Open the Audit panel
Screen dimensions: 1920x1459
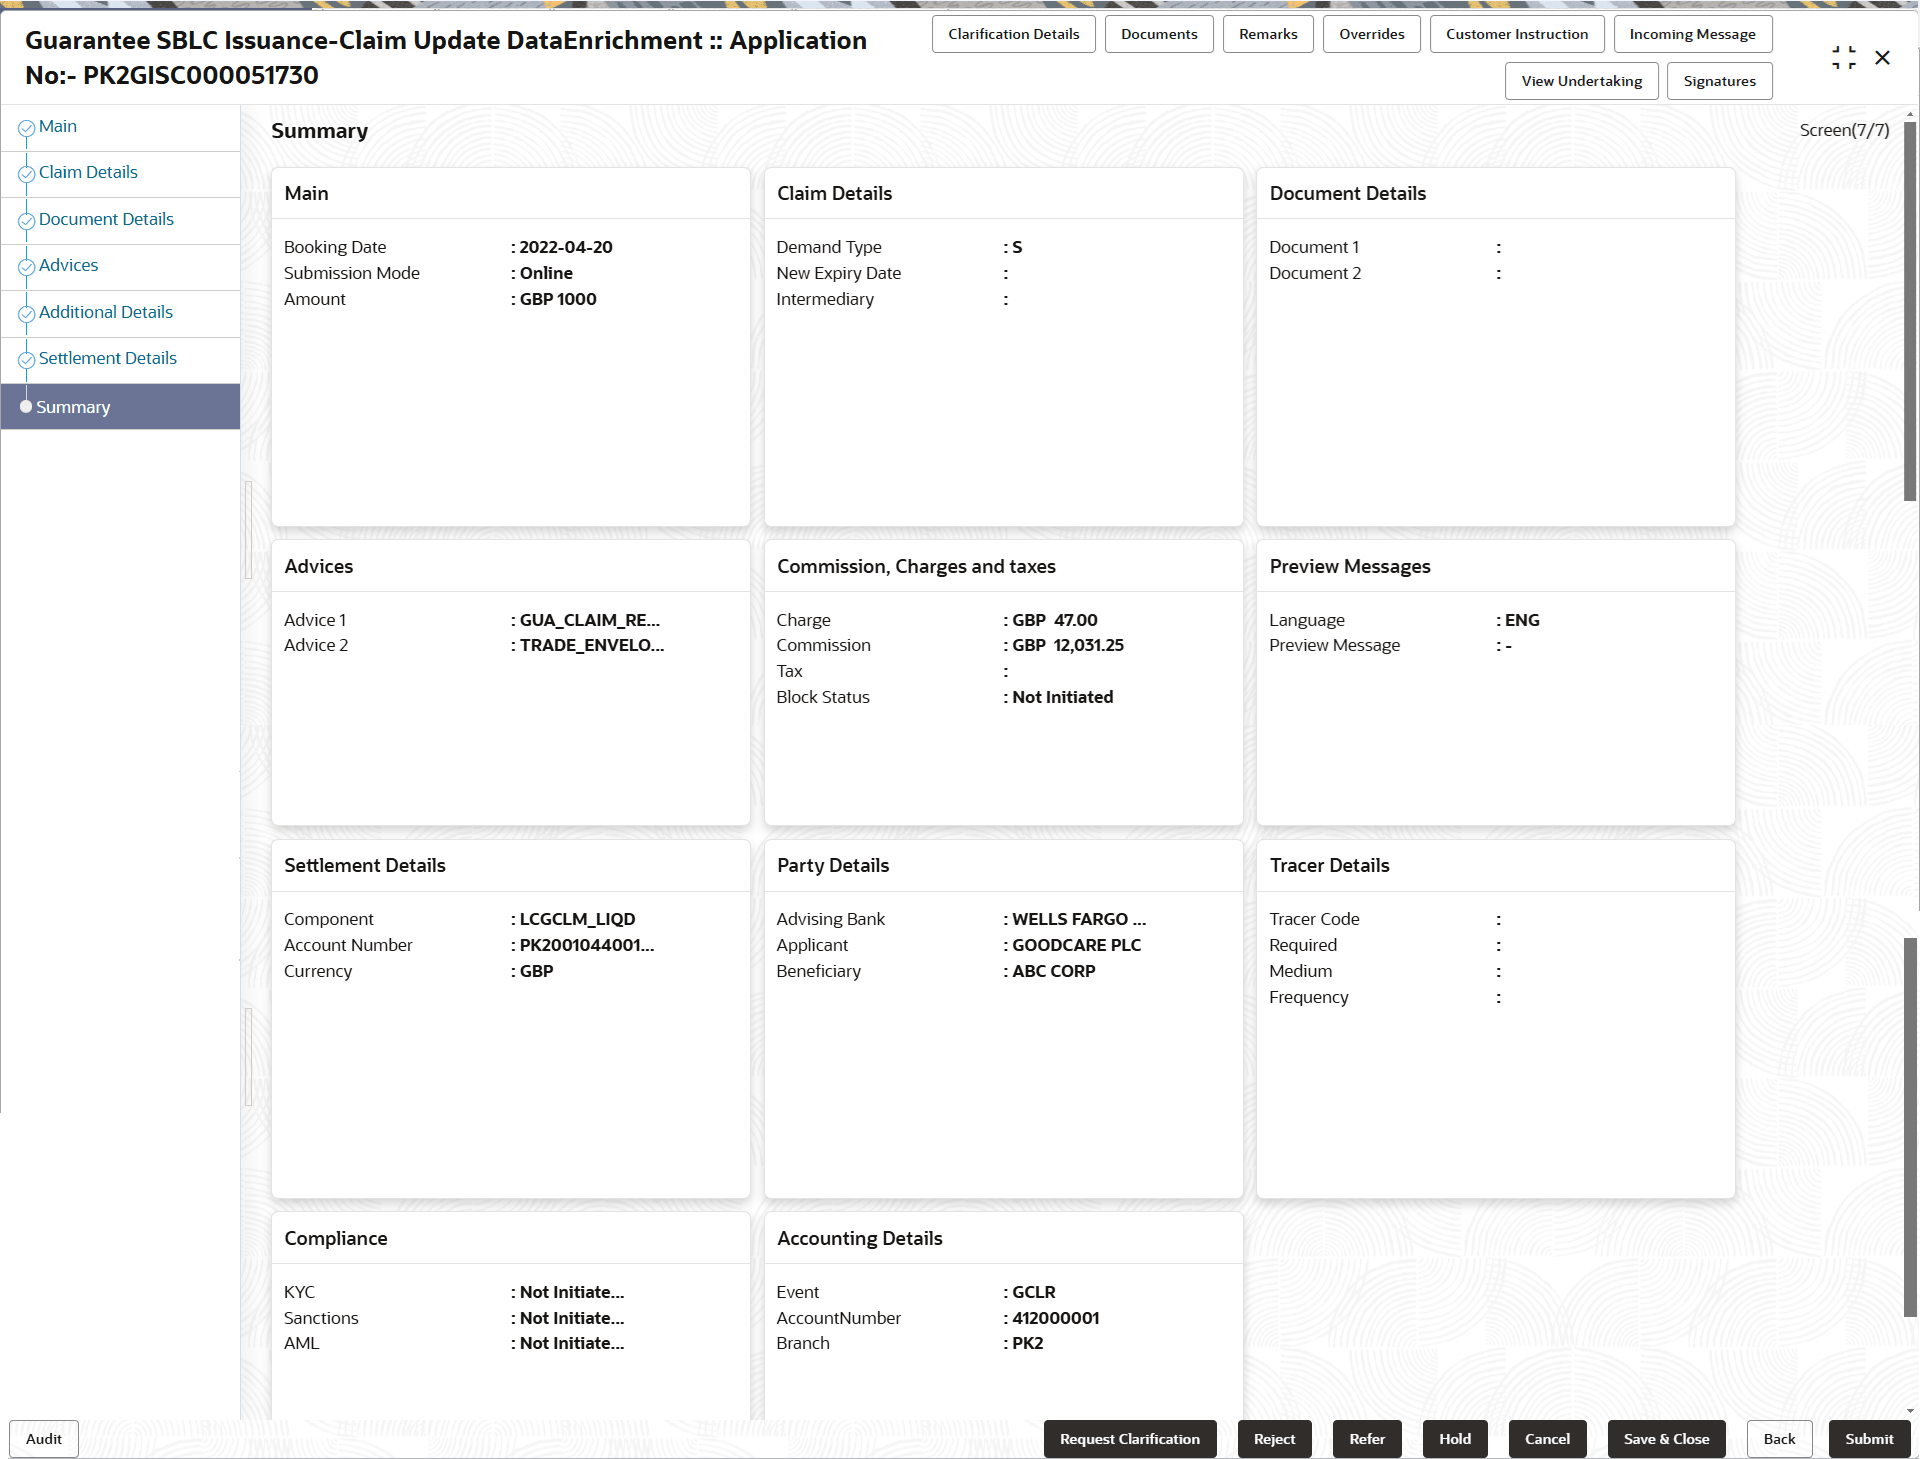coord(44,1439)
